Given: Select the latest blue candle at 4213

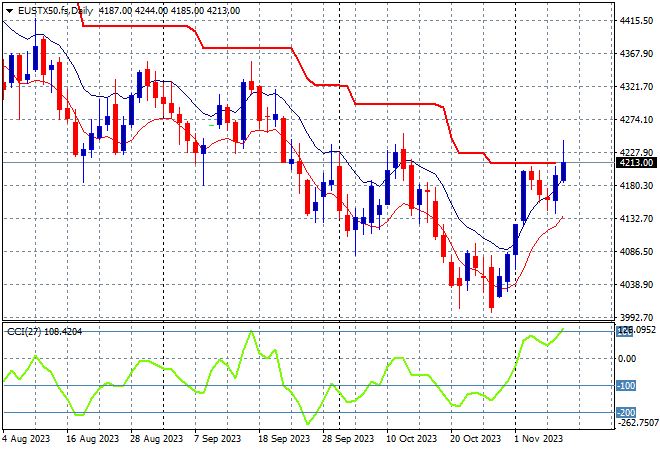Looking at the screenshot, I should click(x=563, y=171).
